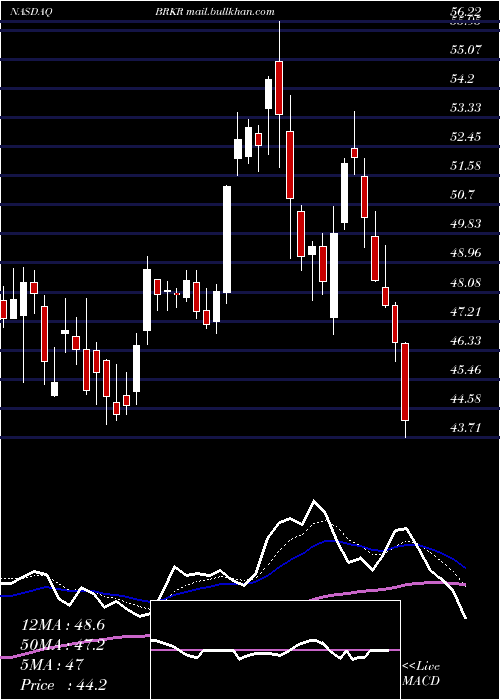Click the 48.08 price axis label
Screen dimensions: 500x700
coord(466,283)
